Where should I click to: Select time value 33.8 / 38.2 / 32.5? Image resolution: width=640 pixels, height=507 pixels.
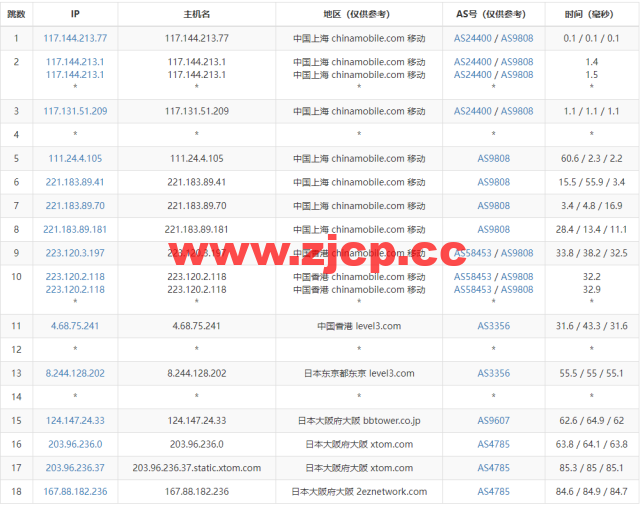tap(592, 253)
